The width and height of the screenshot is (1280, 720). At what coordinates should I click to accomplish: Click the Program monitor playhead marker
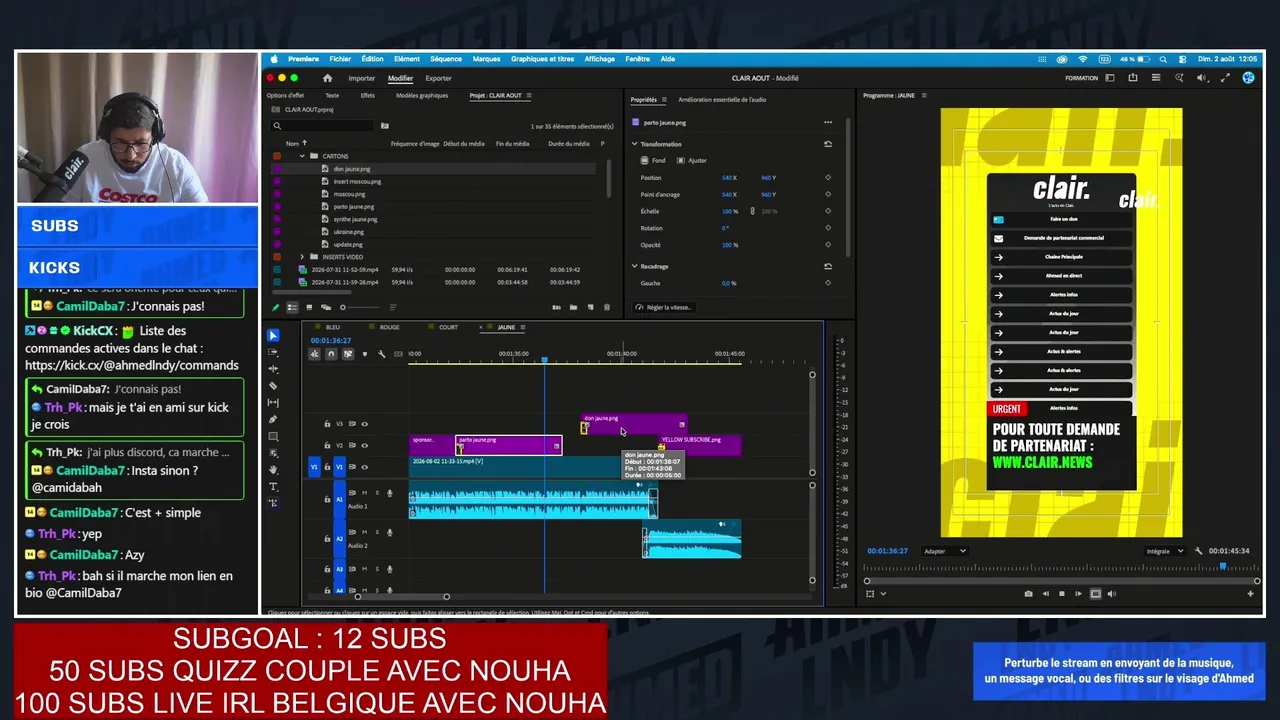coord(1222,567)
